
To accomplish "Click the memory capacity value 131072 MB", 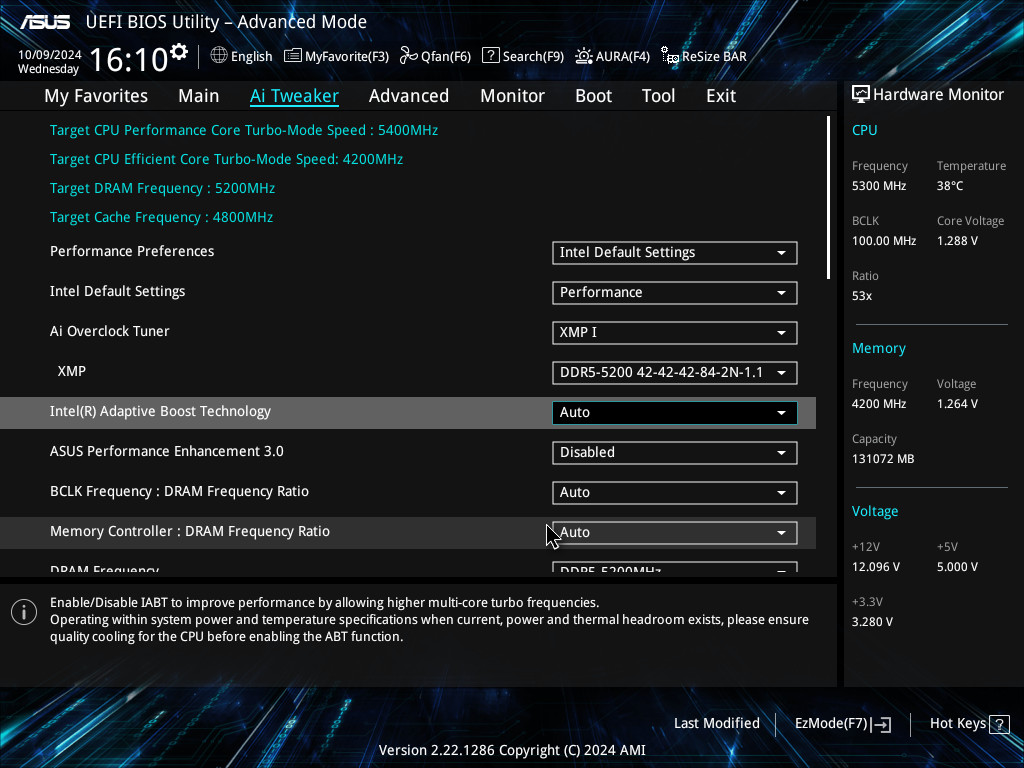I will coord(882,459).
